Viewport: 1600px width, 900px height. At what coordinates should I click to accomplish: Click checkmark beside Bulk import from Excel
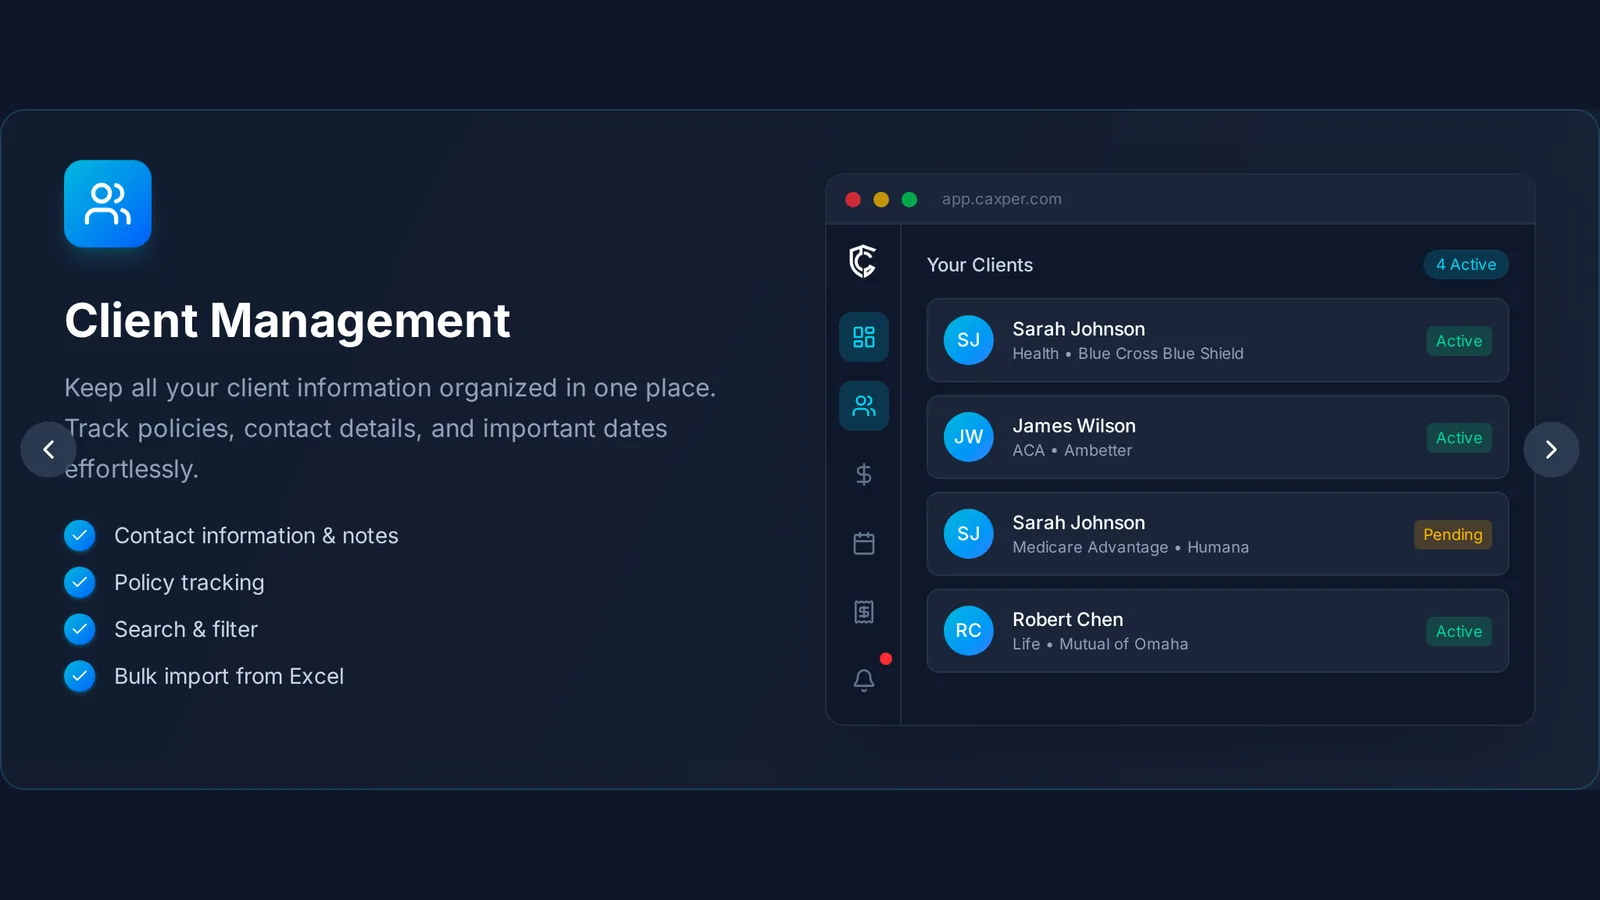pos(80,677)
